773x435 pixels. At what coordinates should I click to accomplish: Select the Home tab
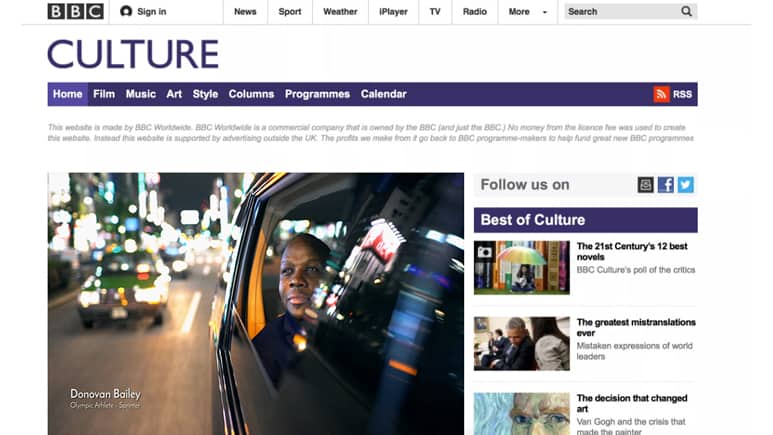68,94
